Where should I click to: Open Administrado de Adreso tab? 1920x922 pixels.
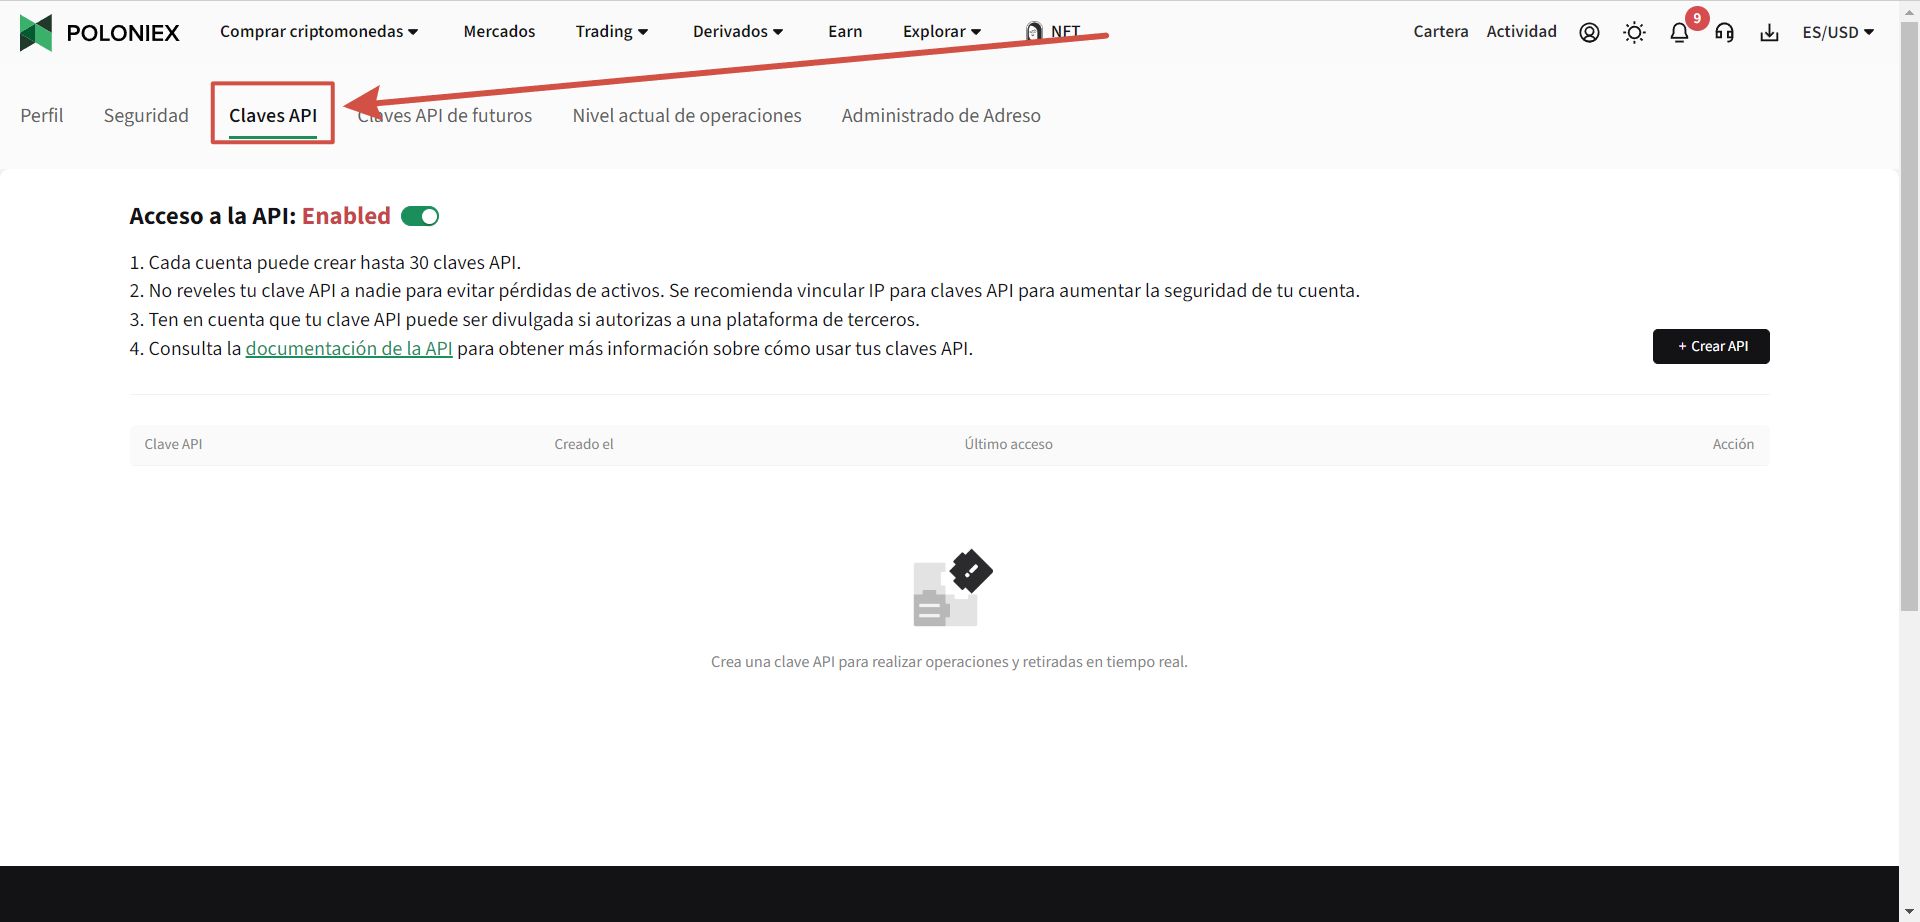click(x=941, y=116)
